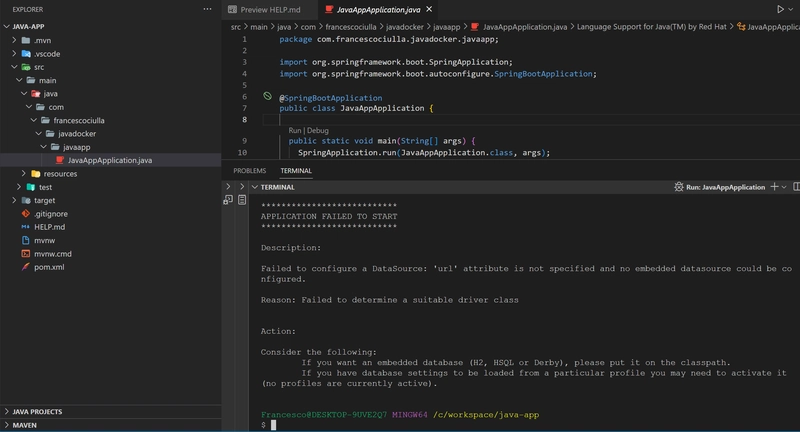Switch to the PROBLEMS panel tab
Screen dimensions: 800x432
coord(249,170)
